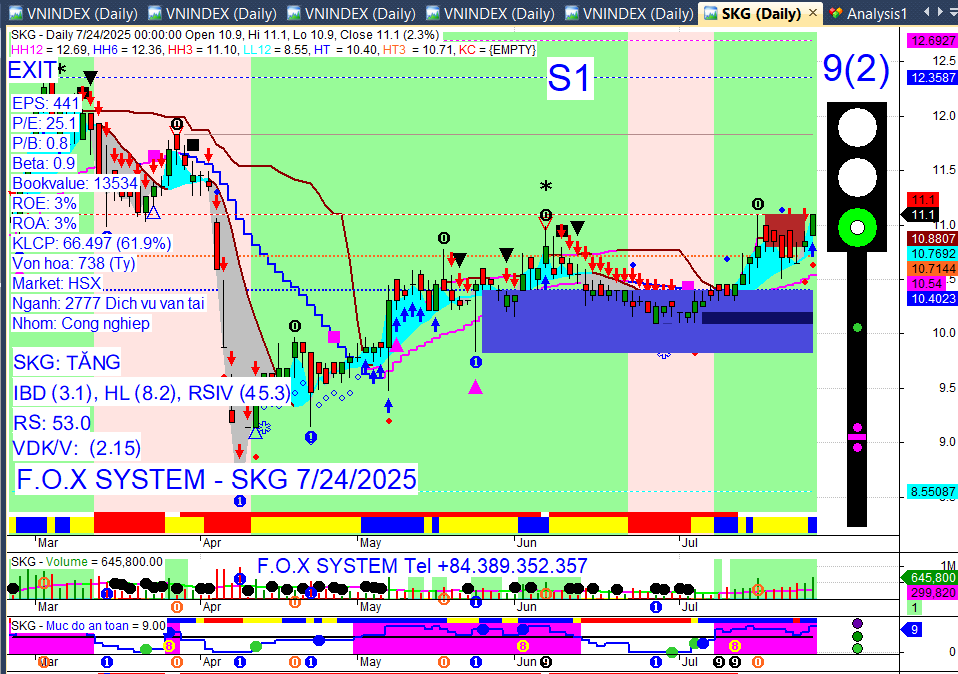Click the KLCP: 66.497 (61.9%) line

pyautogui.click(x=92, y=243)
